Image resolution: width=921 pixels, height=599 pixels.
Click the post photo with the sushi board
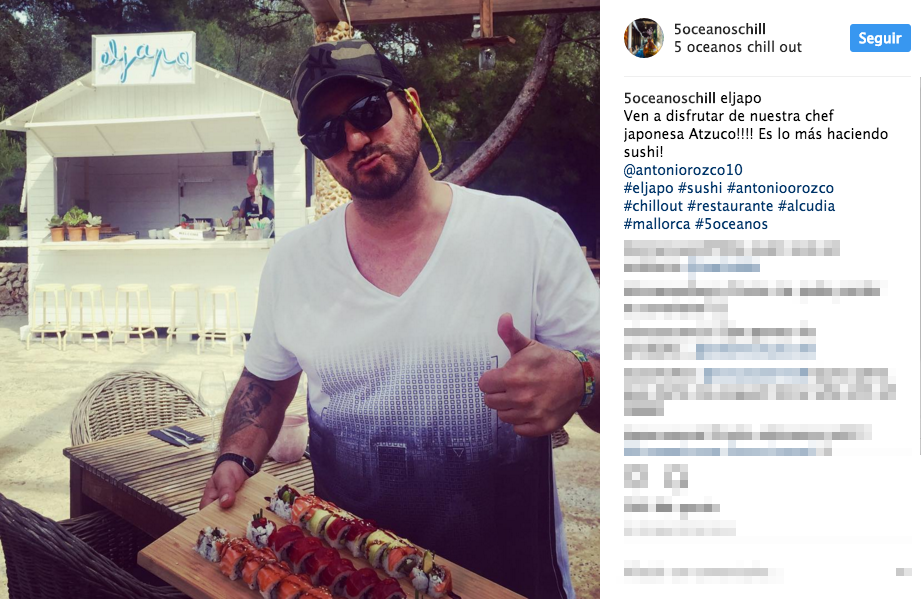click(300, 300)
